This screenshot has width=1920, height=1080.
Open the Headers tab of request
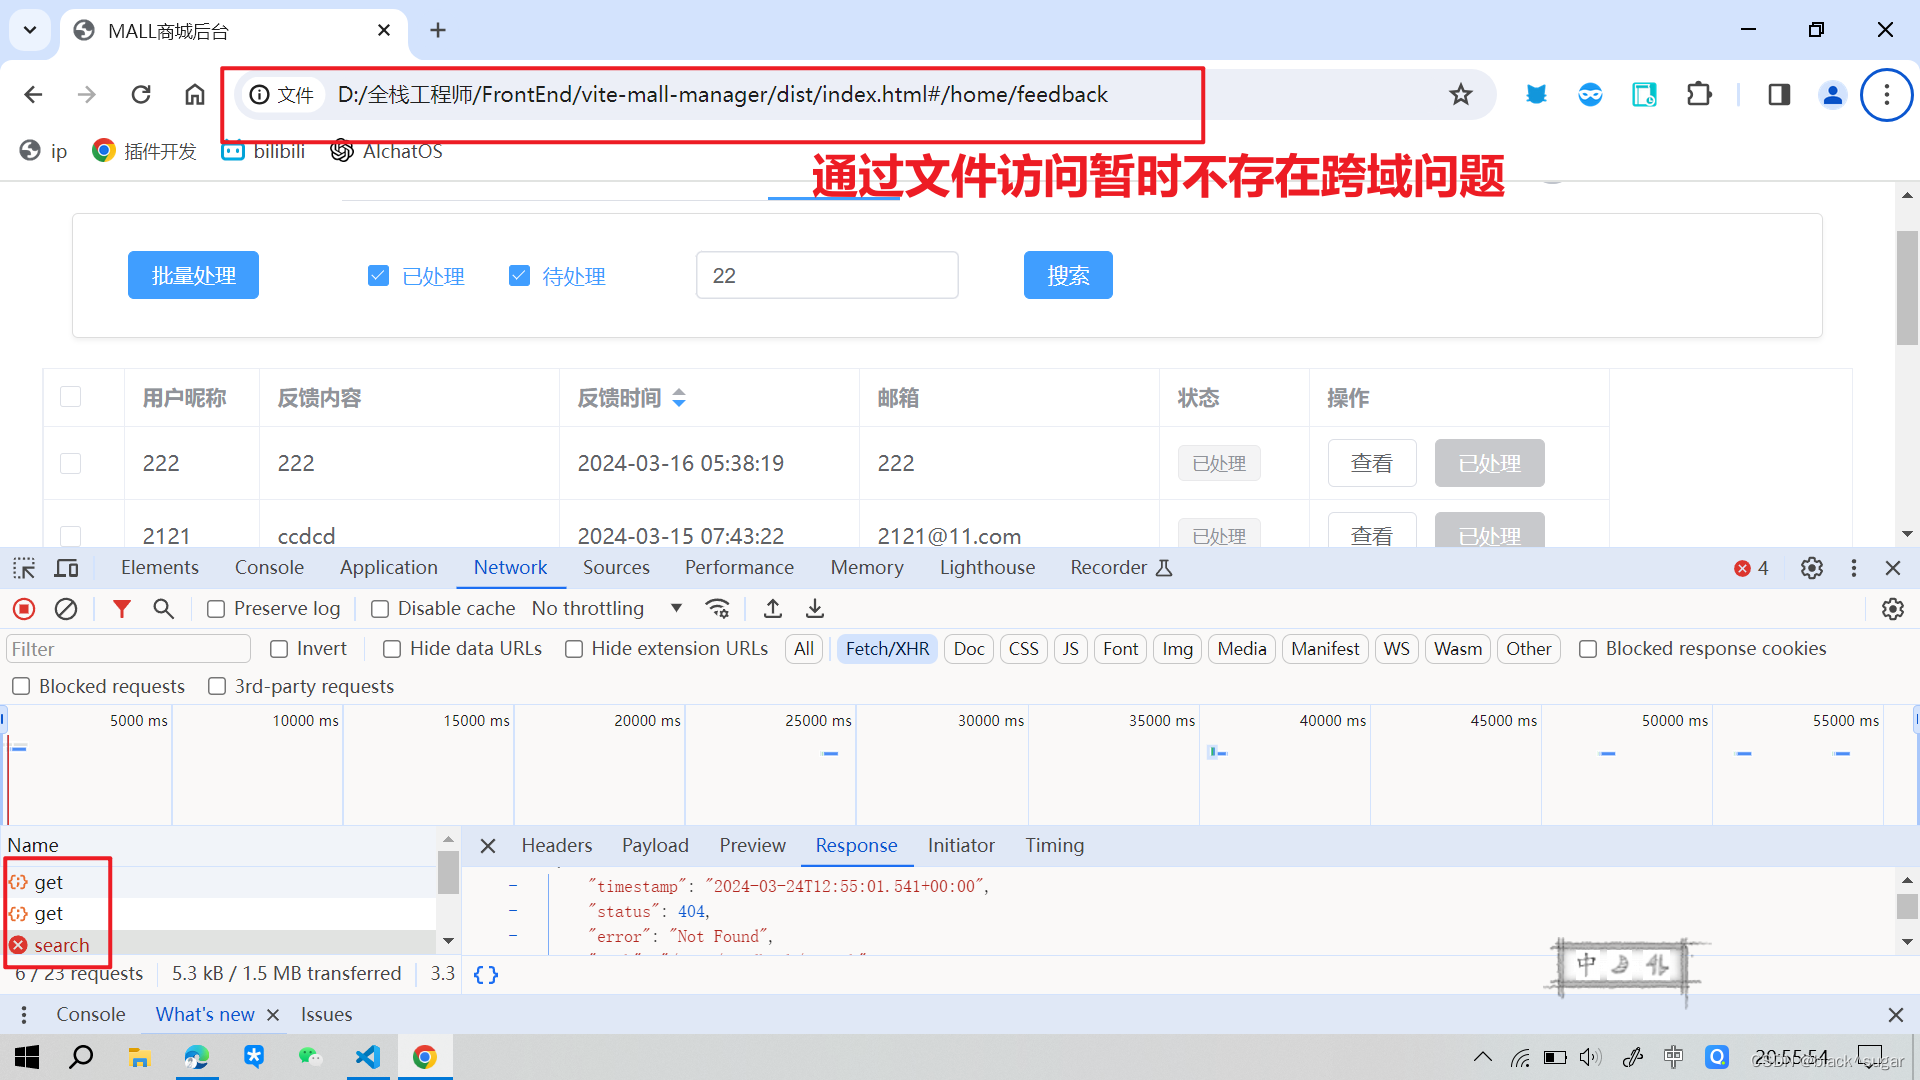556,846
